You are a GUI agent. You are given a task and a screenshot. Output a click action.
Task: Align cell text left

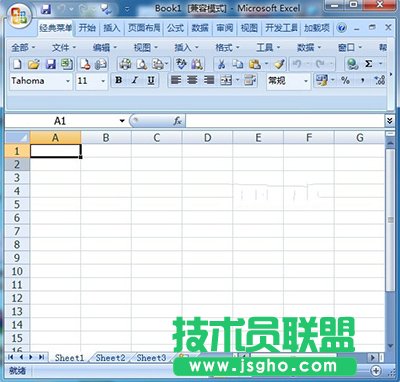pyautogui.click(x=176, y=80)
